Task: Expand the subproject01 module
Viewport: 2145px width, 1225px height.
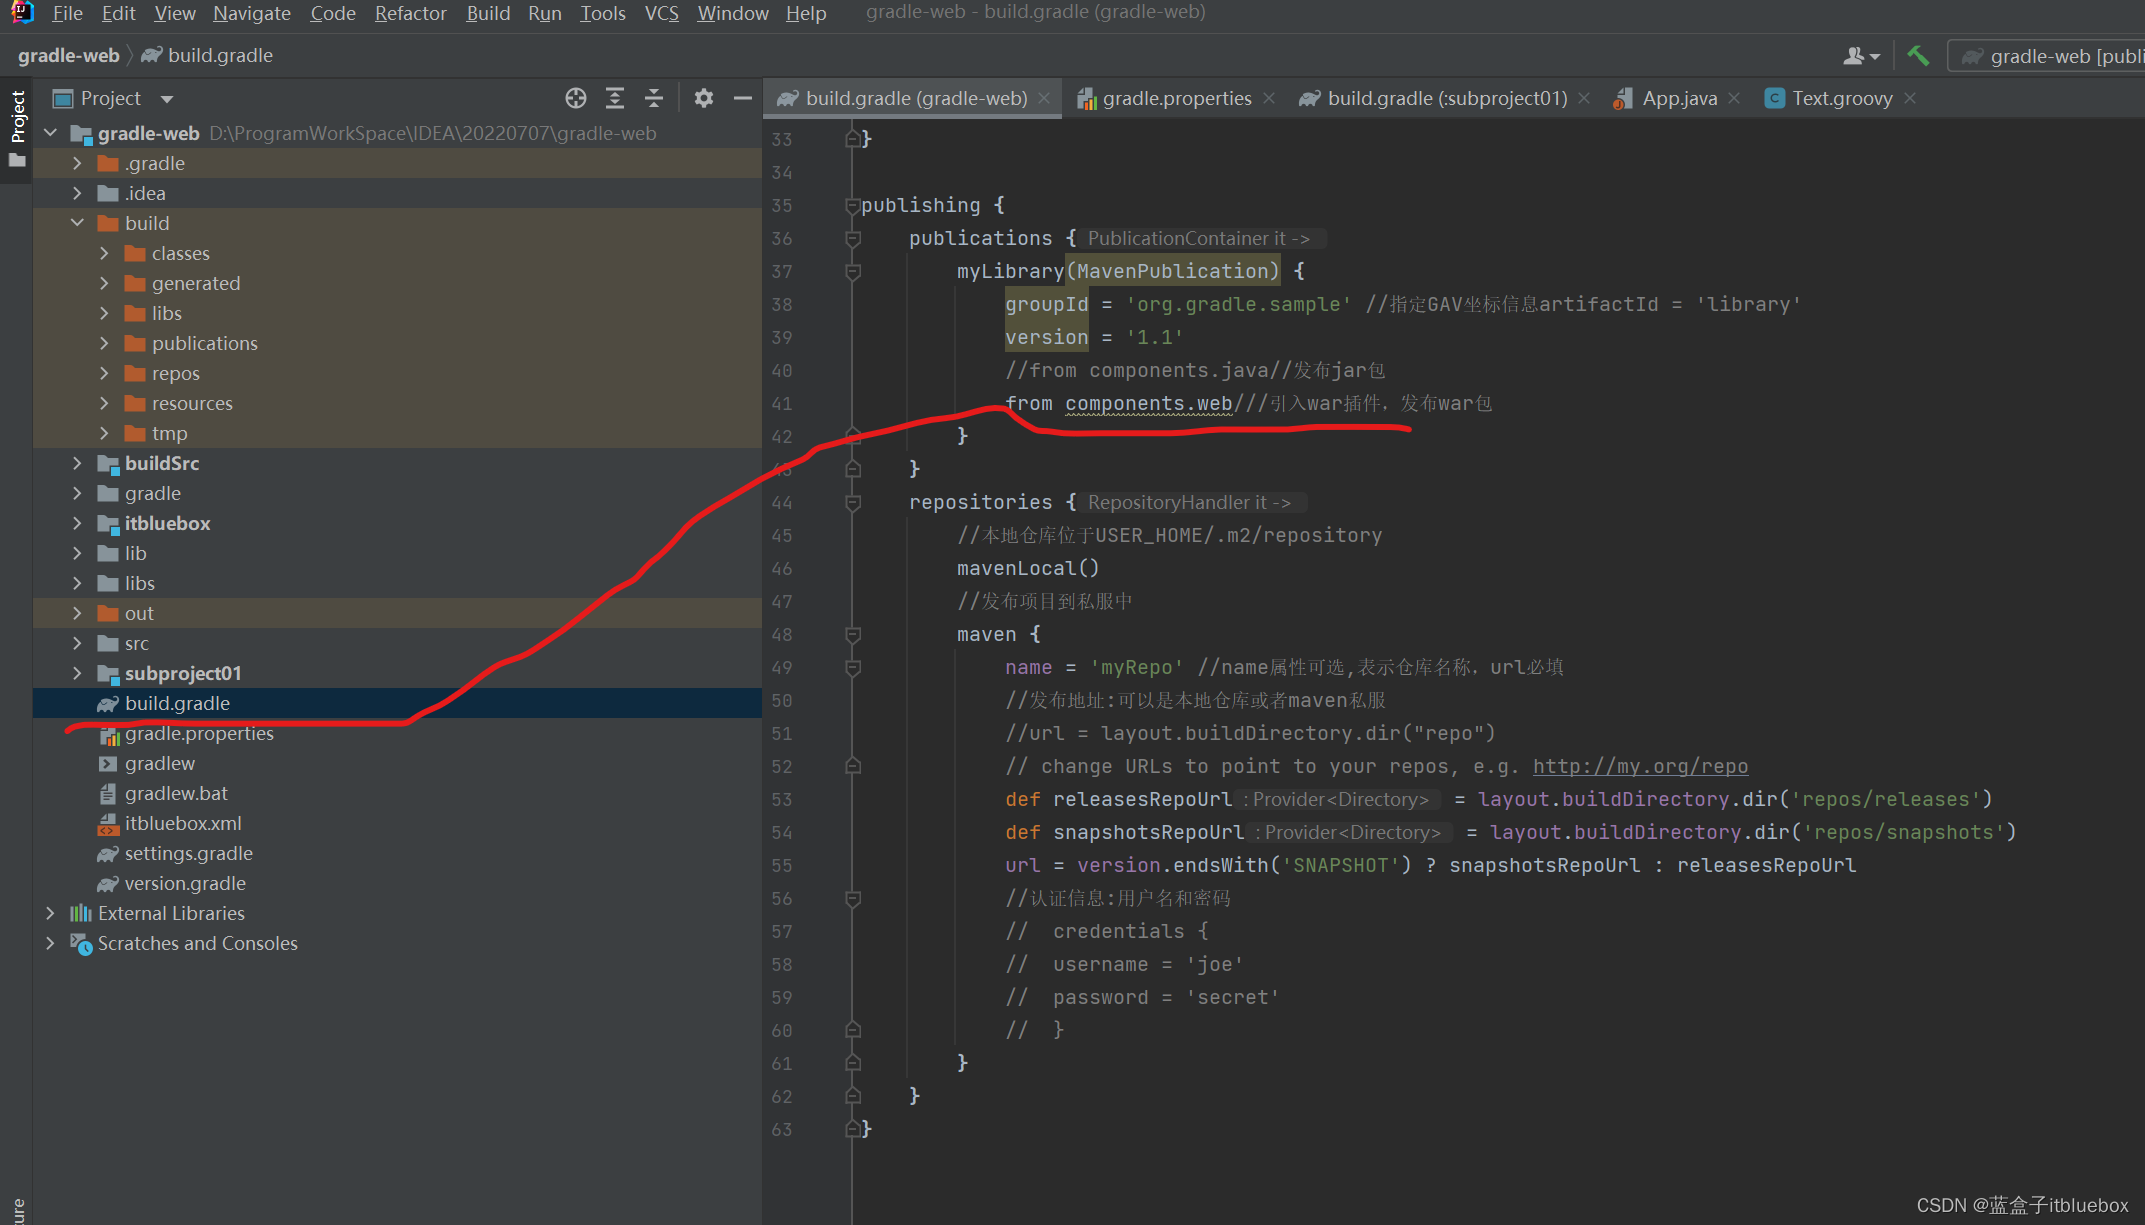Action: [x=77, y=673]
